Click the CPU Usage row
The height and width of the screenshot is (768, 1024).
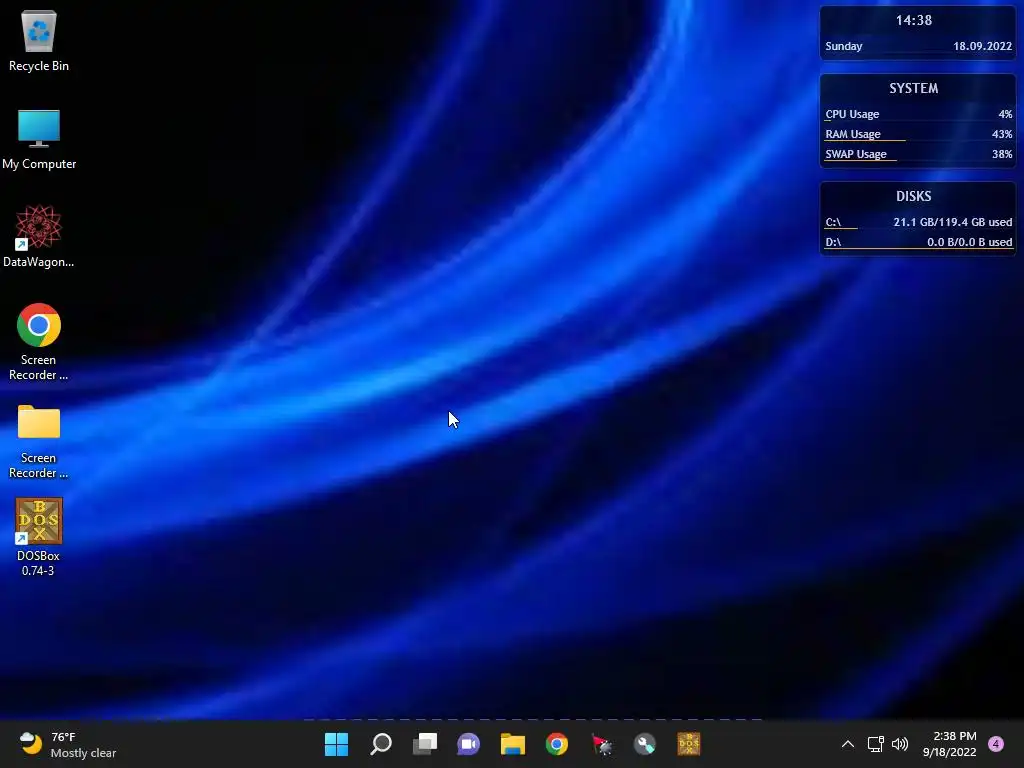pos(918,114)
